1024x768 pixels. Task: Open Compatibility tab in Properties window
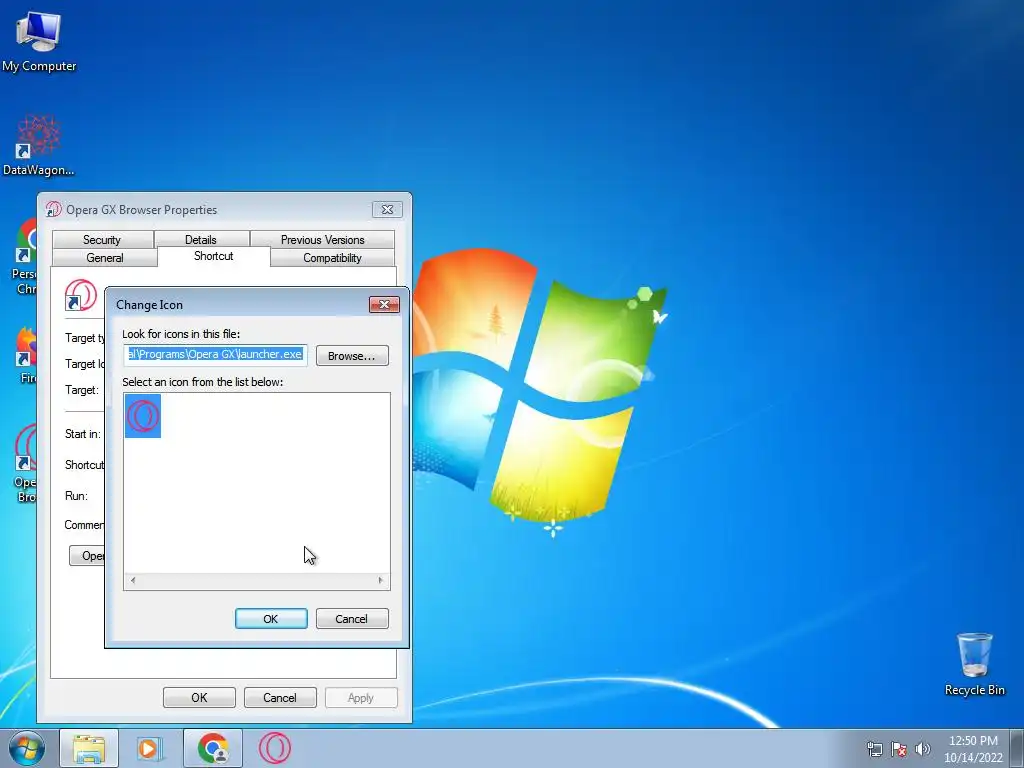332,258
